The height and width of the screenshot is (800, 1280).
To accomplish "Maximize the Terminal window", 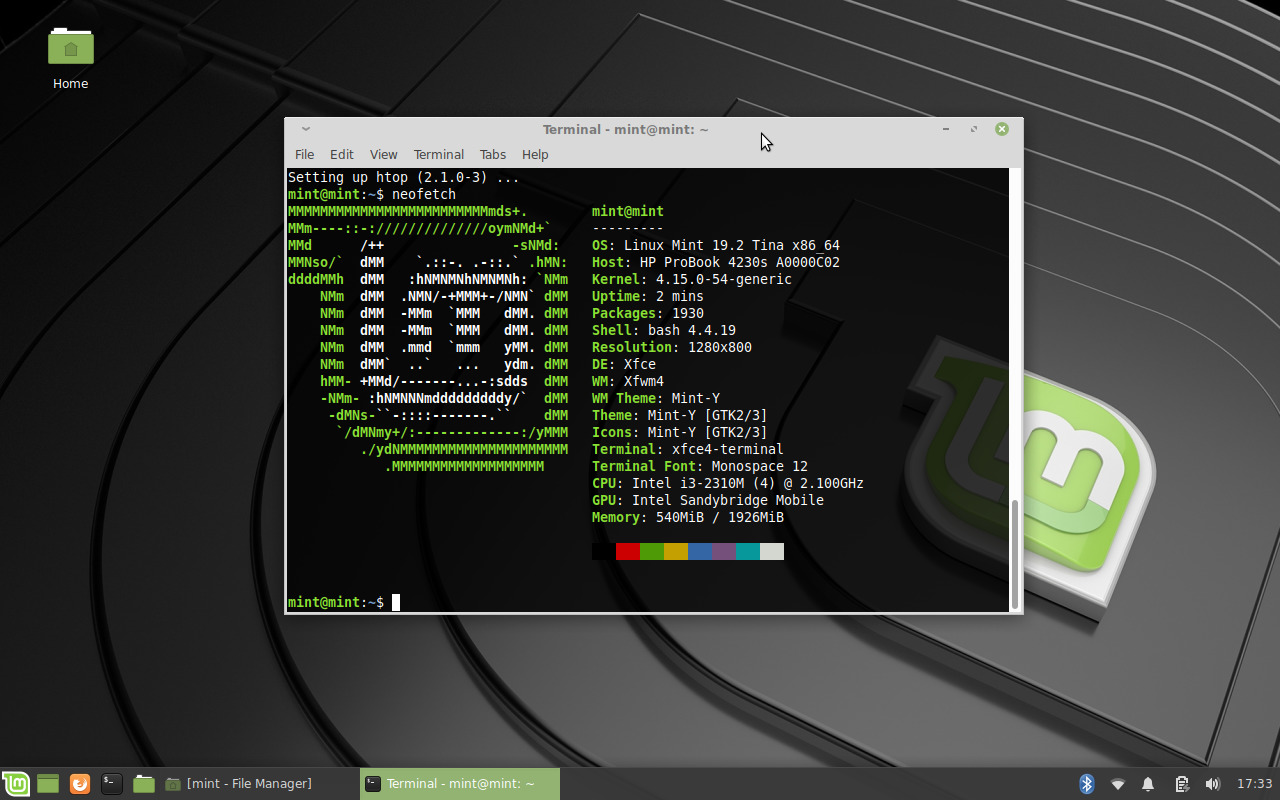I will click(x=974, y=129).
